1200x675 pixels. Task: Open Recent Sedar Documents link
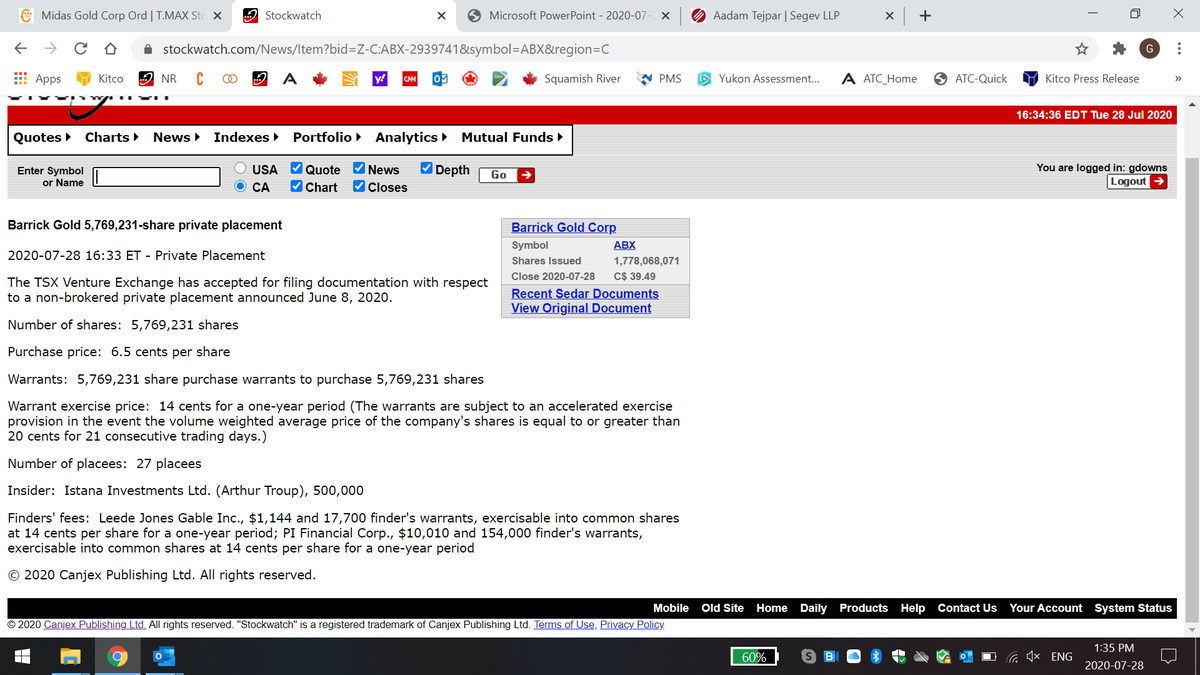tap(585, 293)
